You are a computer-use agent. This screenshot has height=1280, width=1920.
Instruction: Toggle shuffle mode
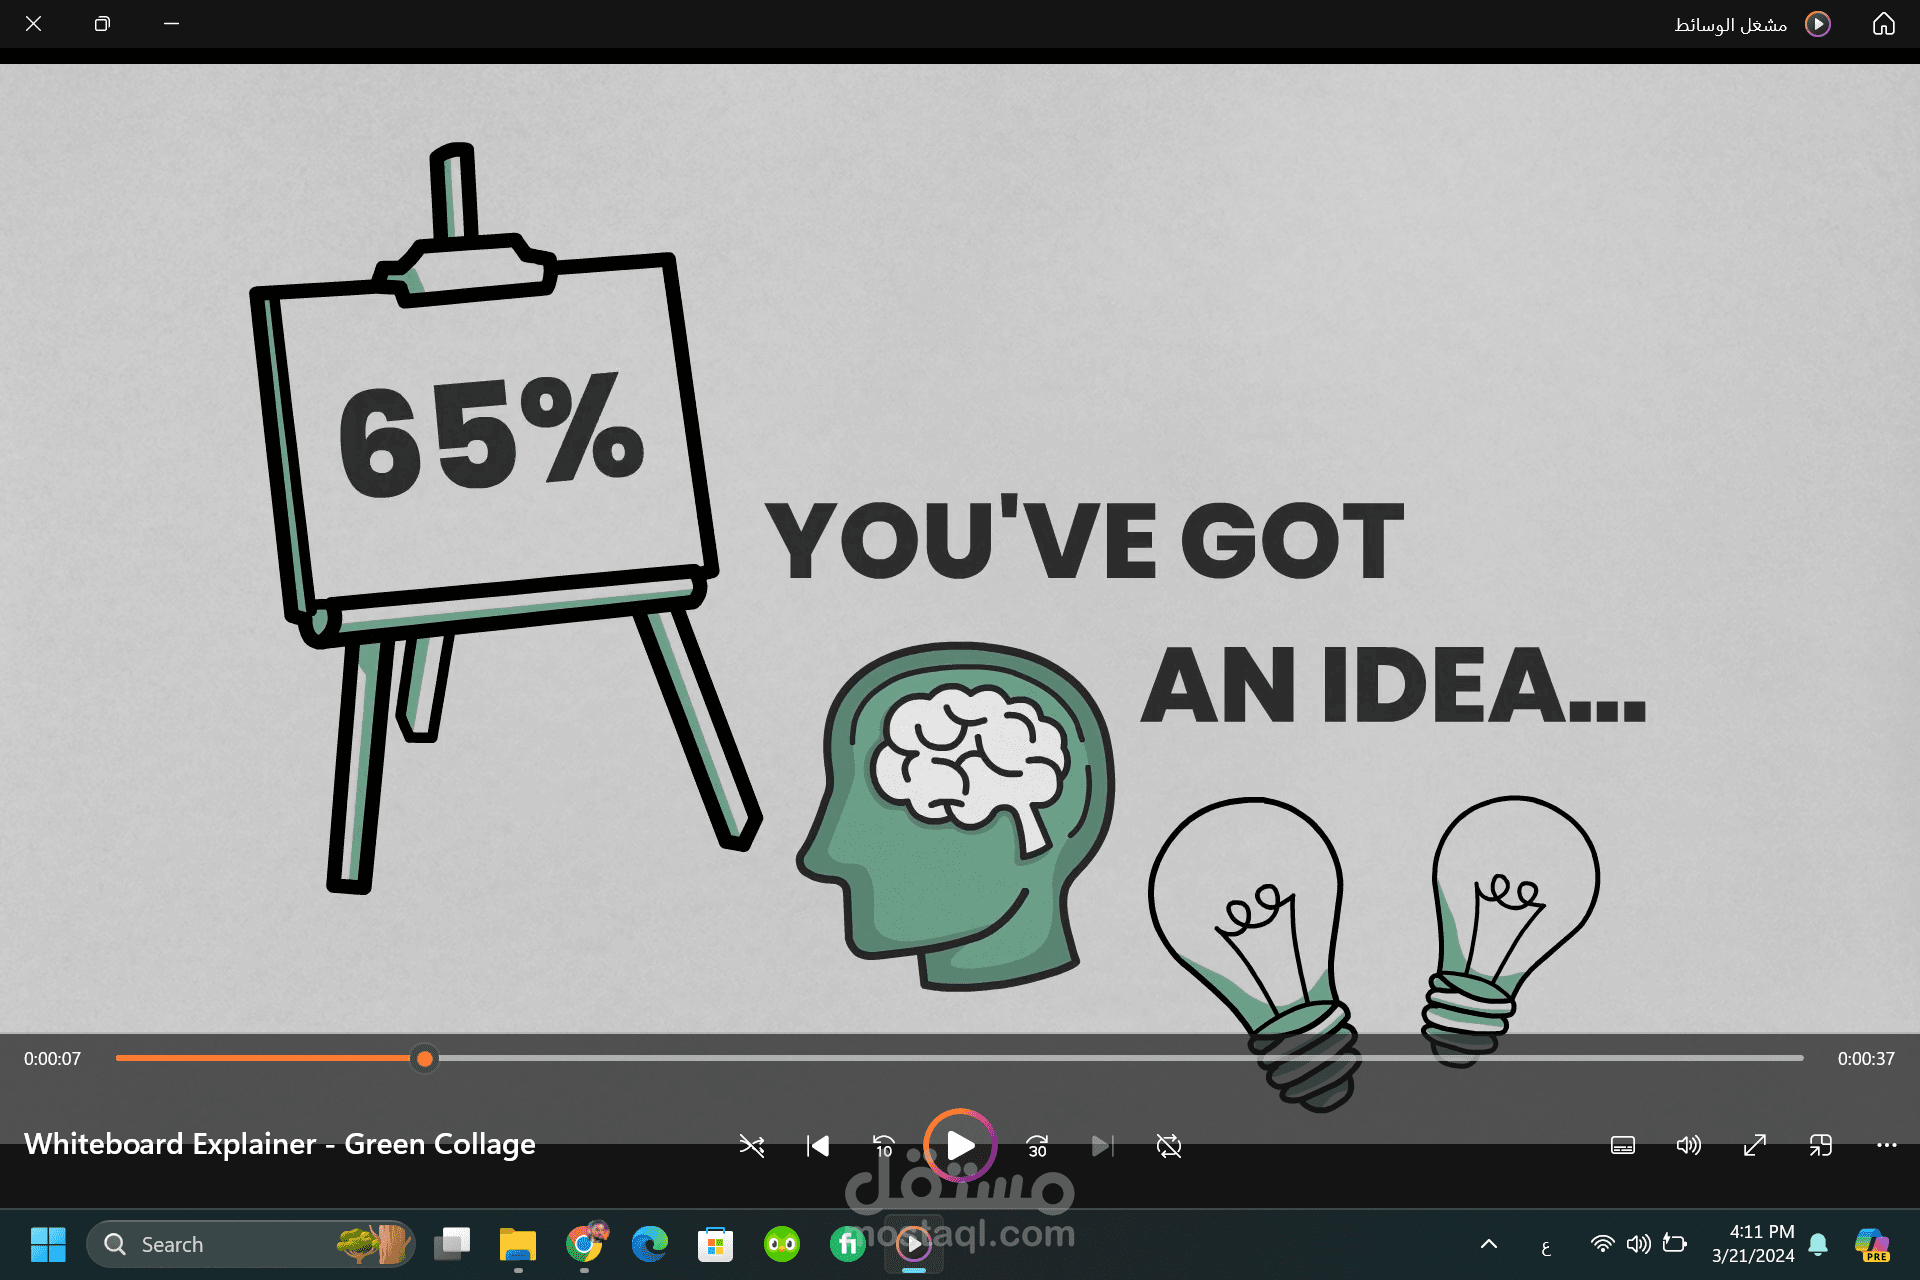[751, 1146]
